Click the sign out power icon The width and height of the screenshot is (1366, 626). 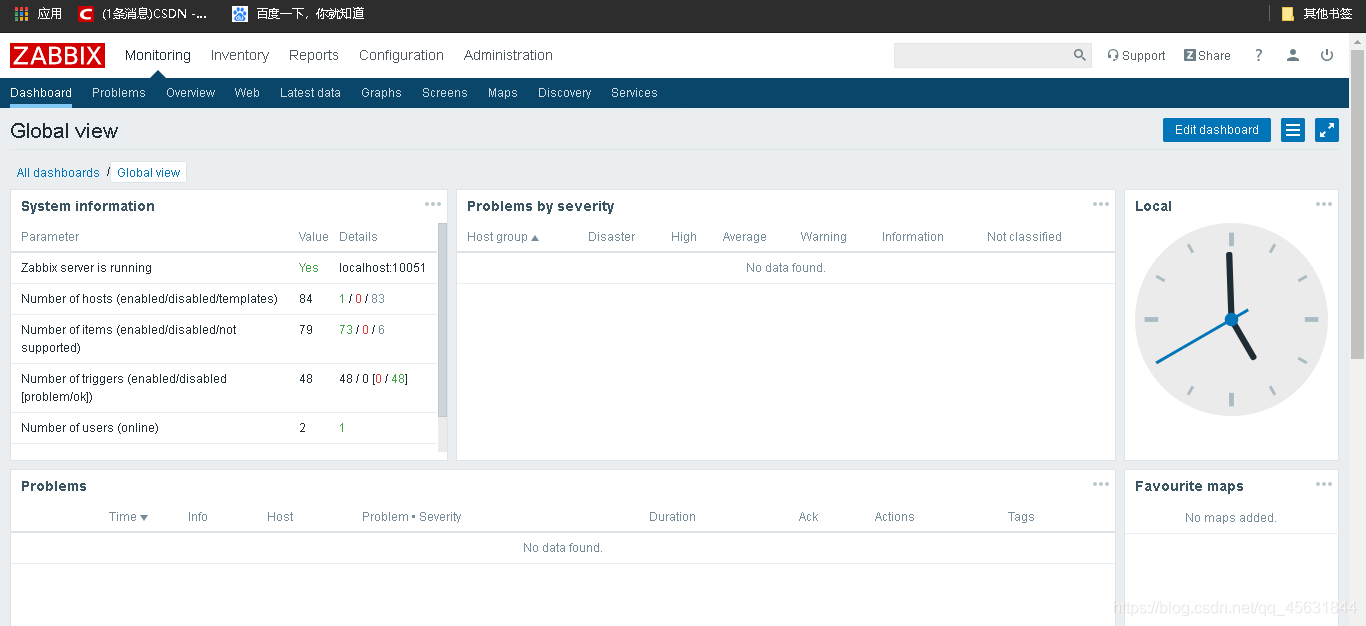(x=1327, y=55)
